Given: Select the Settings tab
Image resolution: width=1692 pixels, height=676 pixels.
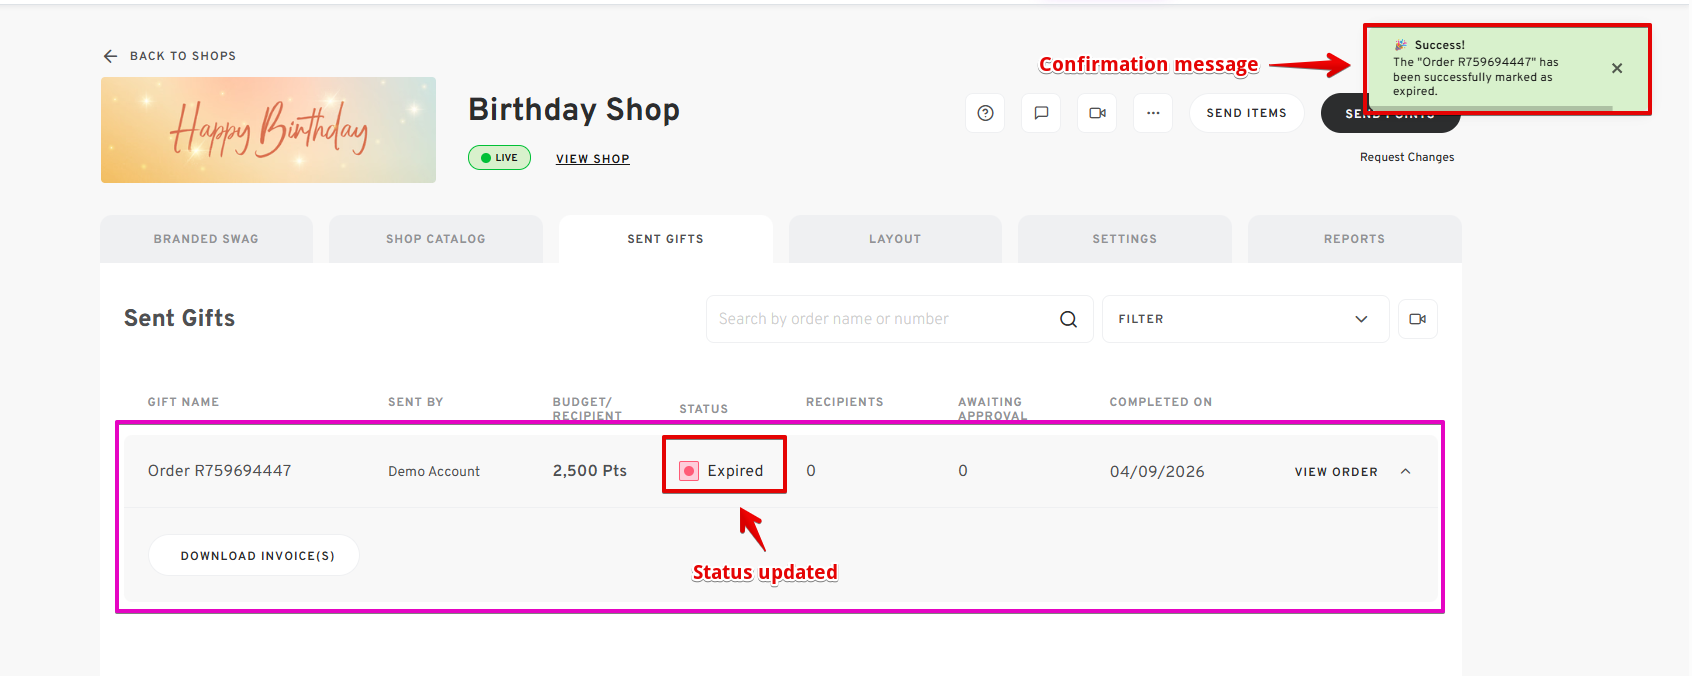Looking at the screenshot, I should coord(1124,239).
